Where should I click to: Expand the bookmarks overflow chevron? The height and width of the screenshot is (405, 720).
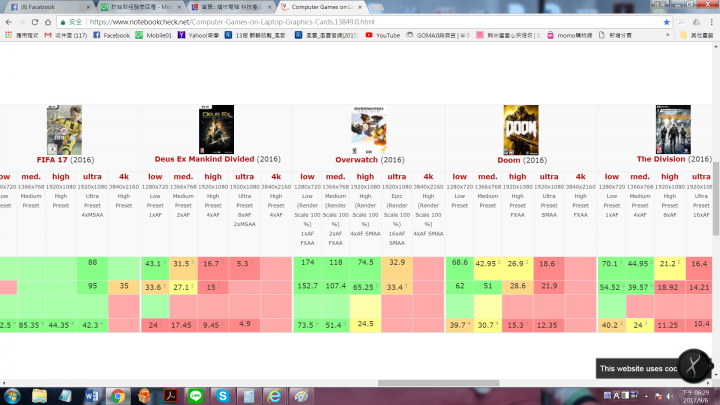pyautogui.click(x=668, y=35)
